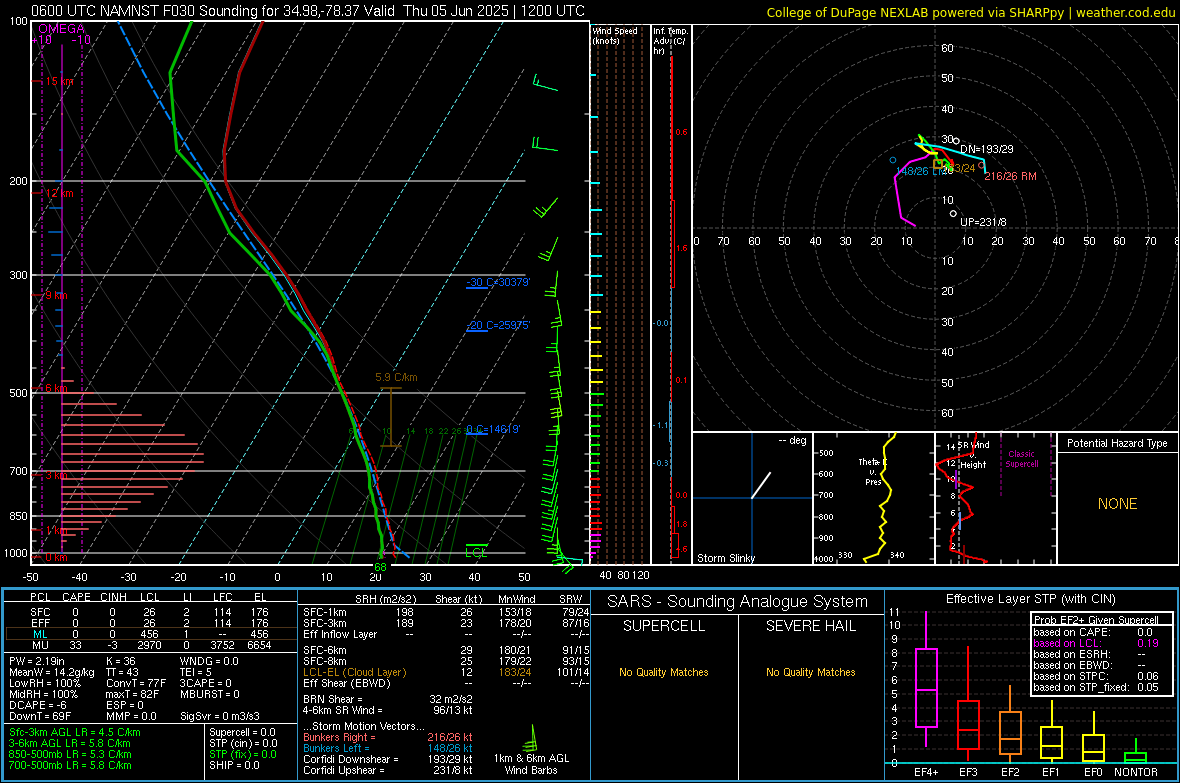
Task: Click the 'Theta-E v. Pres' panel label
Action: pos(872,471)
